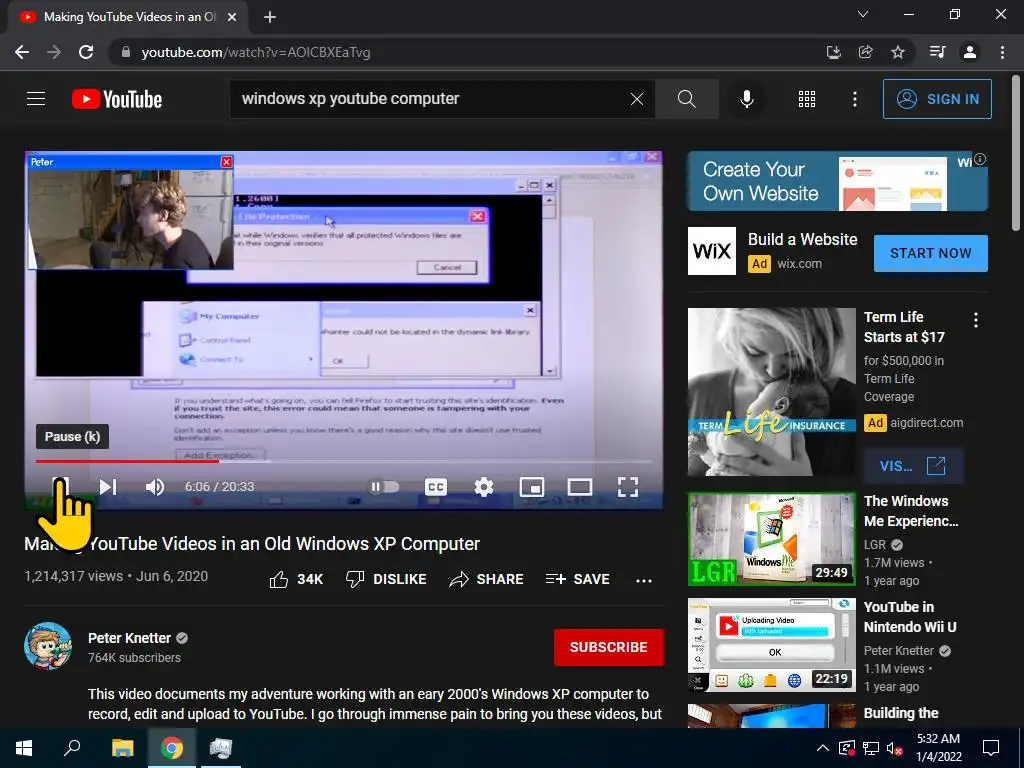Open the Chrome three-dot menu
The height and width of the screenshot is (768, 1024).
coord(1002,52)
